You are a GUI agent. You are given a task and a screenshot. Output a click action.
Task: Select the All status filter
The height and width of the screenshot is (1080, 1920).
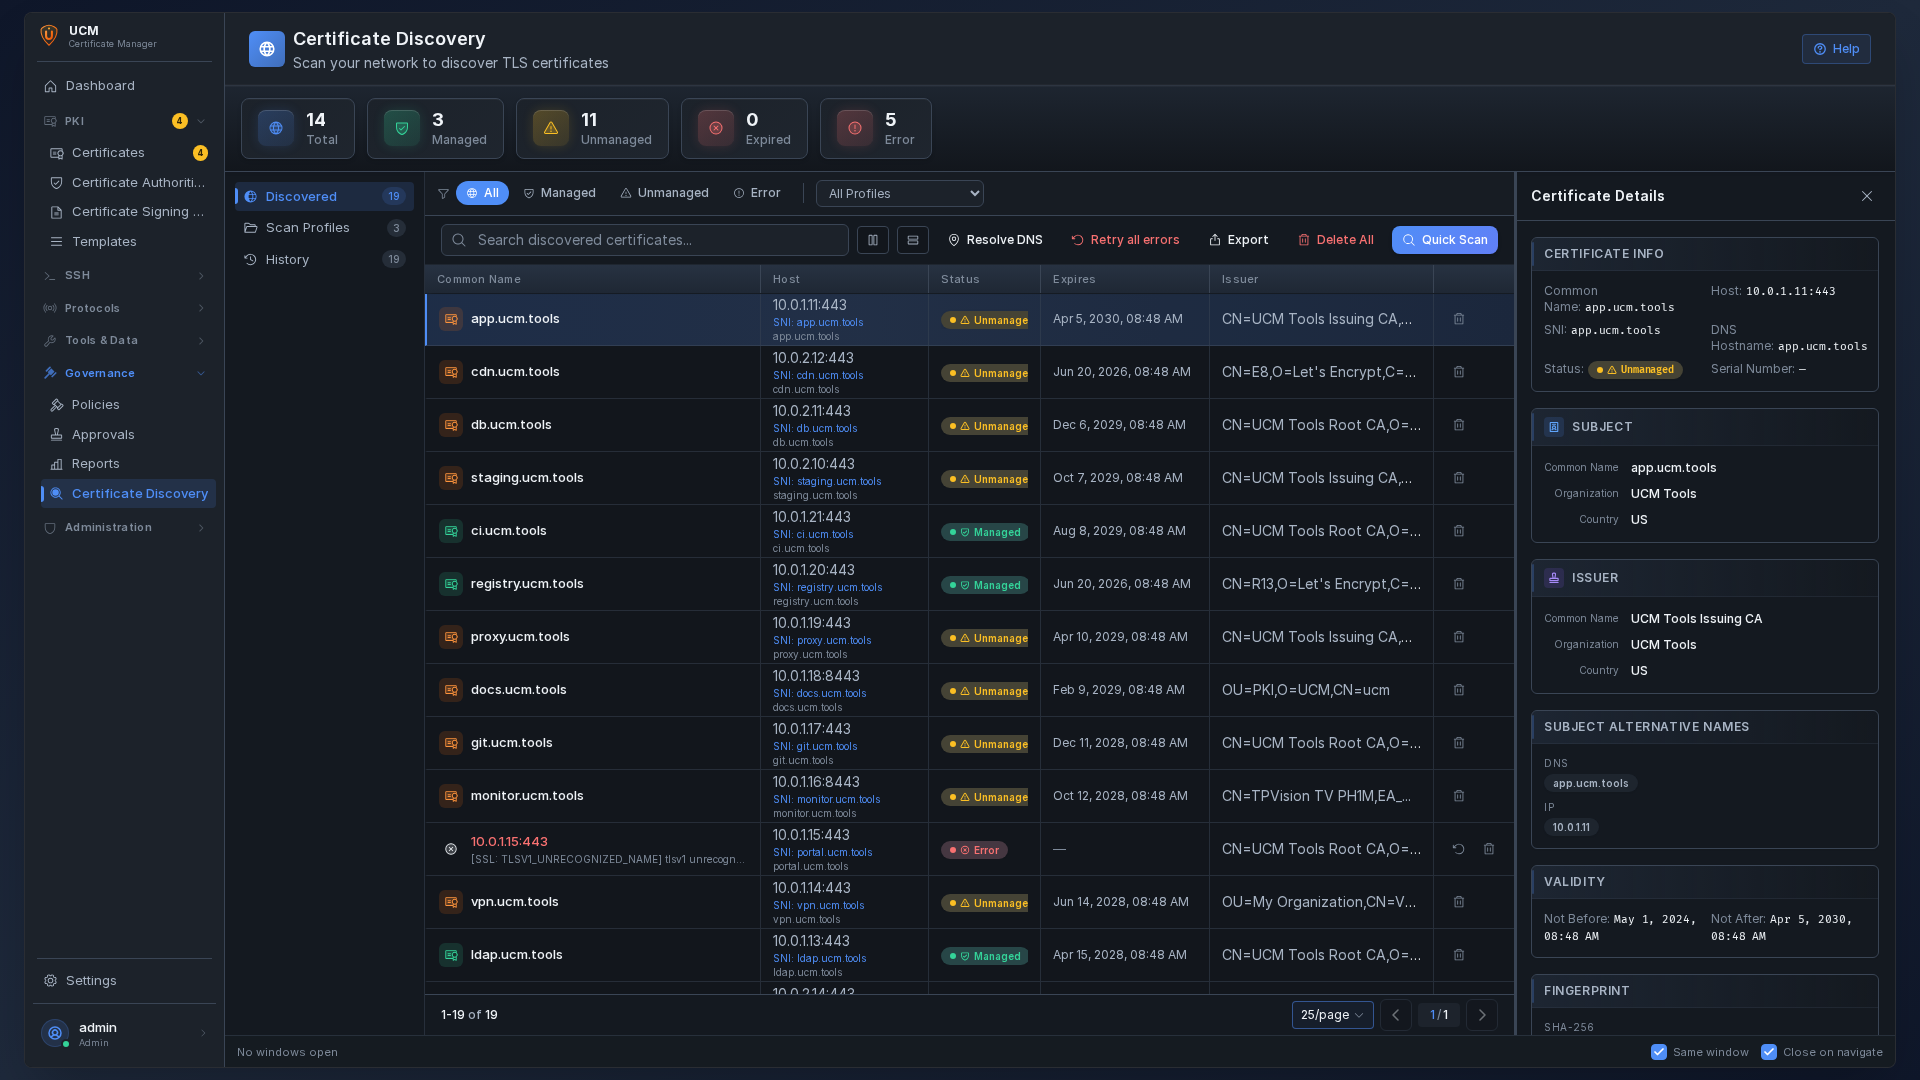coord(482,193)
